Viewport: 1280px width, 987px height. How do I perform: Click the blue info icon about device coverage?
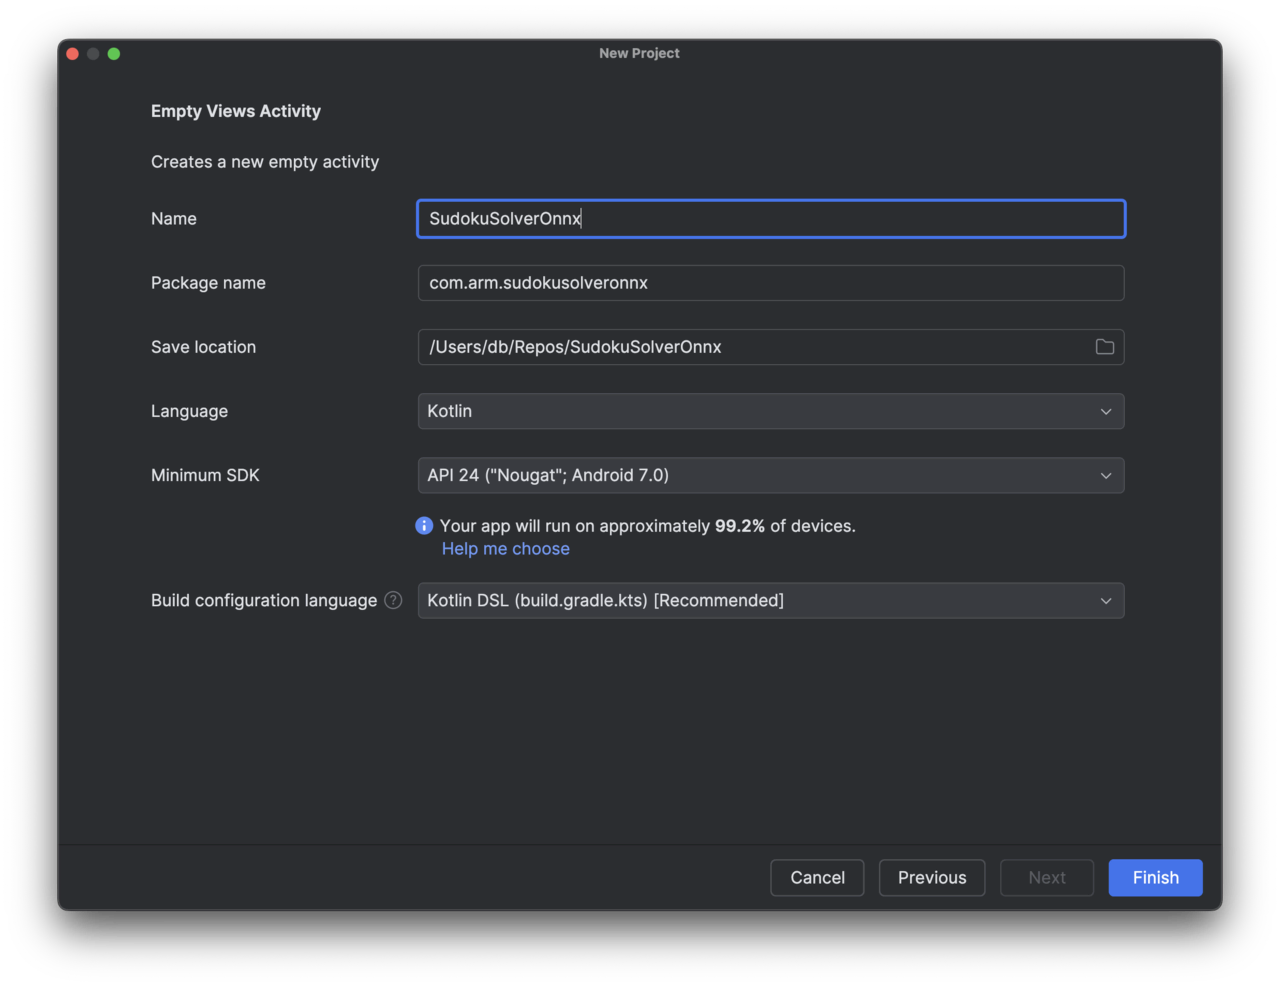(x=423, y=525)
